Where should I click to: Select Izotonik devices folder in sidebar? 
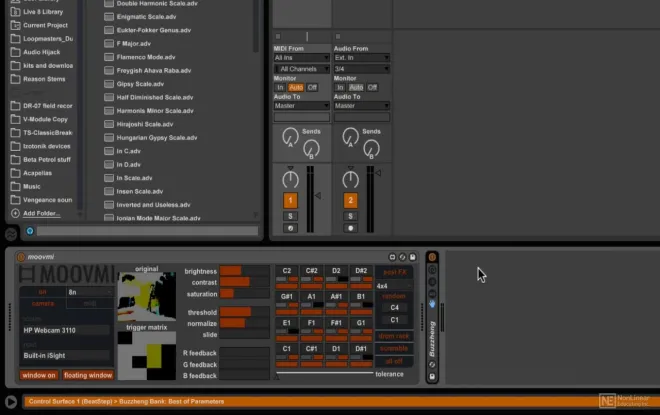point(40,146)
